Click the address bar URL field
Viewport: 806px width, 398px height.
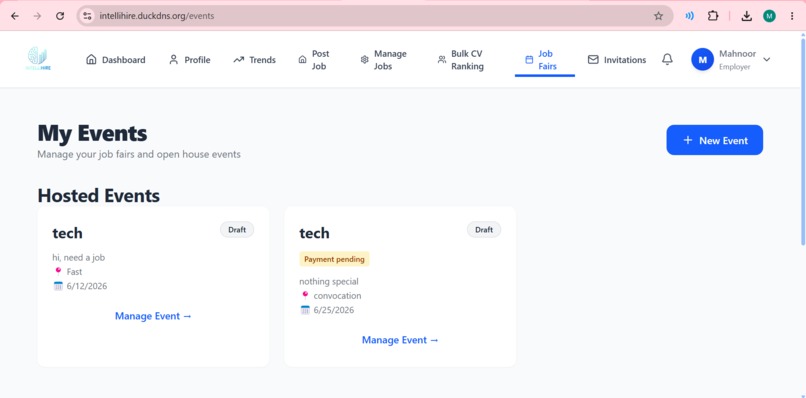[375, 16]
